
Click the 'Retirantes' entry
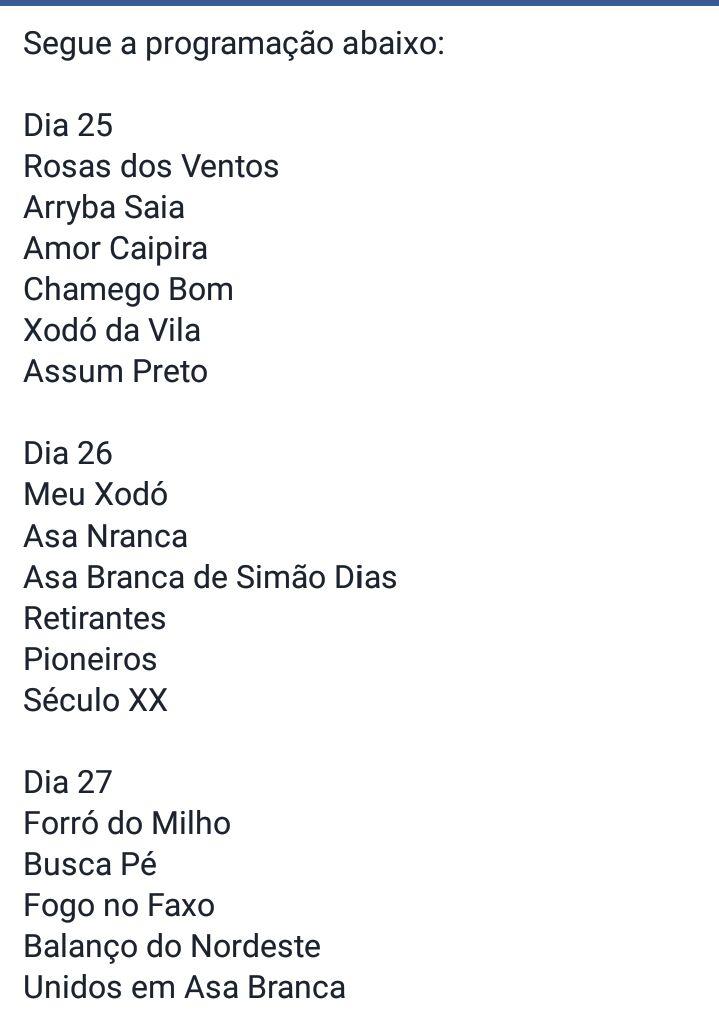coord(94,618)
